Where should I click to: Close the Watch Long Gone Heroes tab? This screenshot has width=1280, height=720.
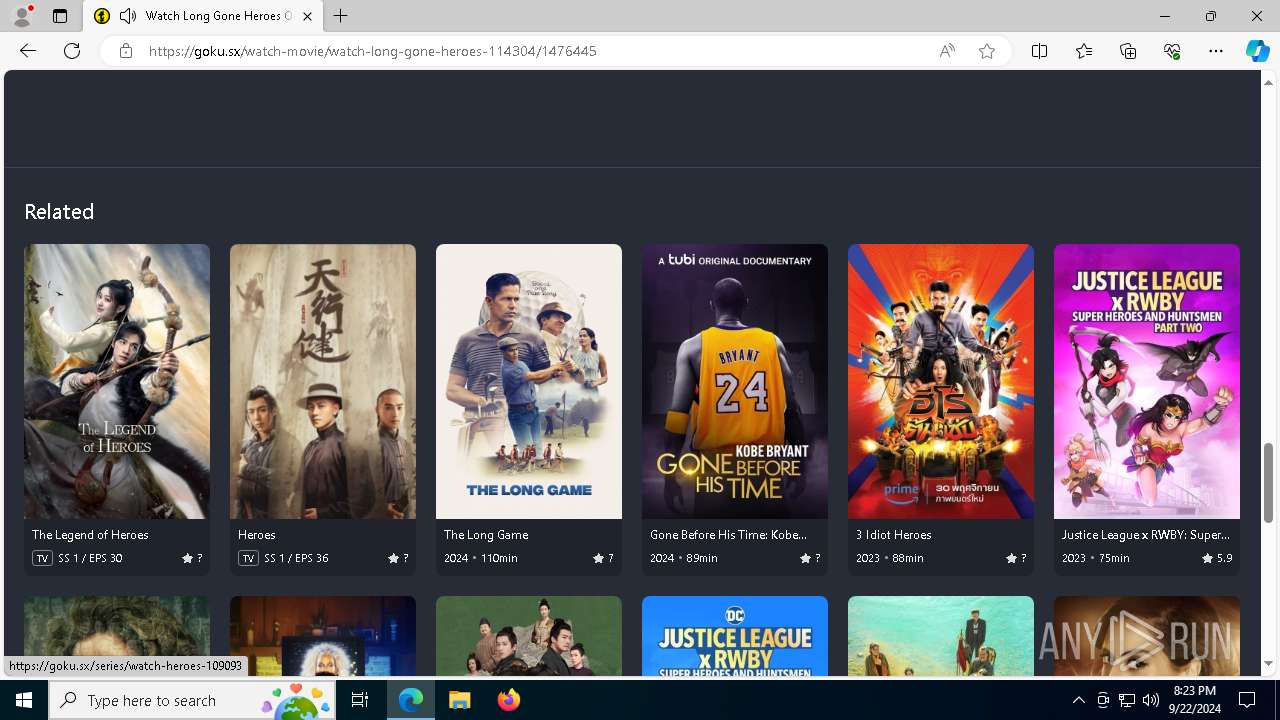[x=307, y=16]
